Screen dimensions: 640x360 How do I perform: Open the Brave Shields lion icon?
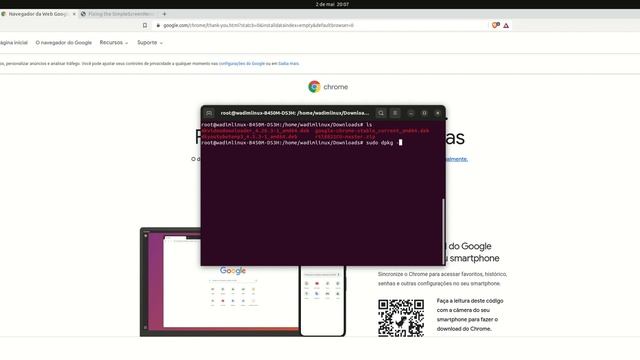pyautogui.click(x=496, y=25)
